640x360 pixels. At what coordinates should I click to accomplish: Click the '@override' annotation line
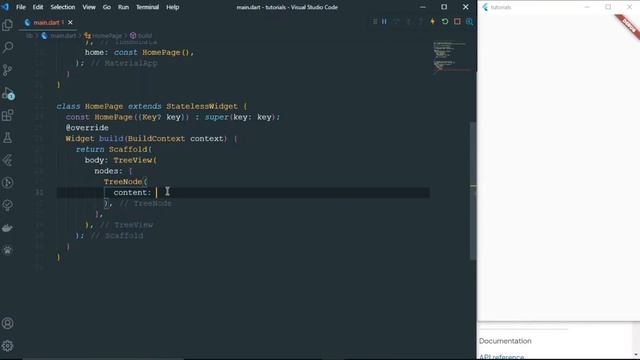tap(87, 128)
